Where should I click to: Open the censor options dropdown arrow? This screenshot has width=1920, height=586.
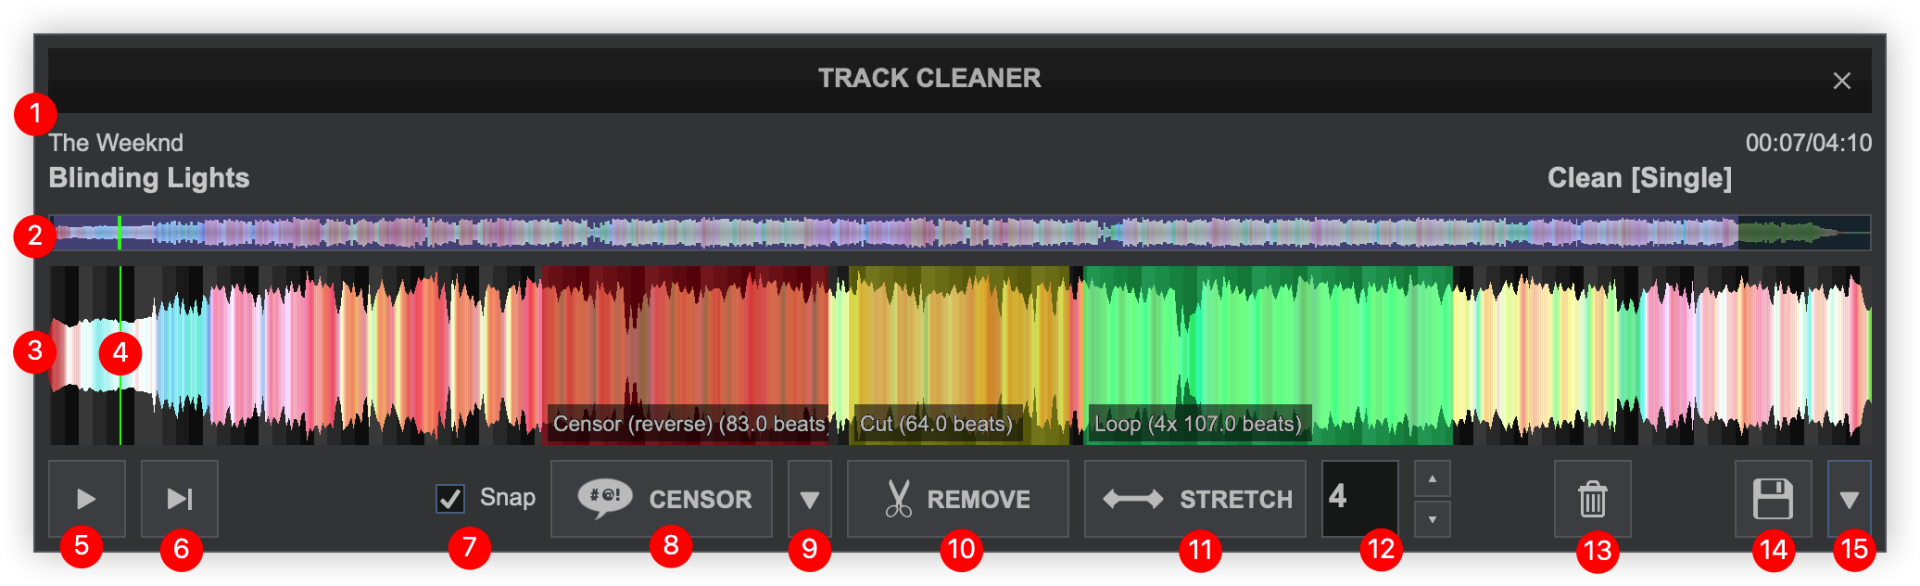(809, 498)
